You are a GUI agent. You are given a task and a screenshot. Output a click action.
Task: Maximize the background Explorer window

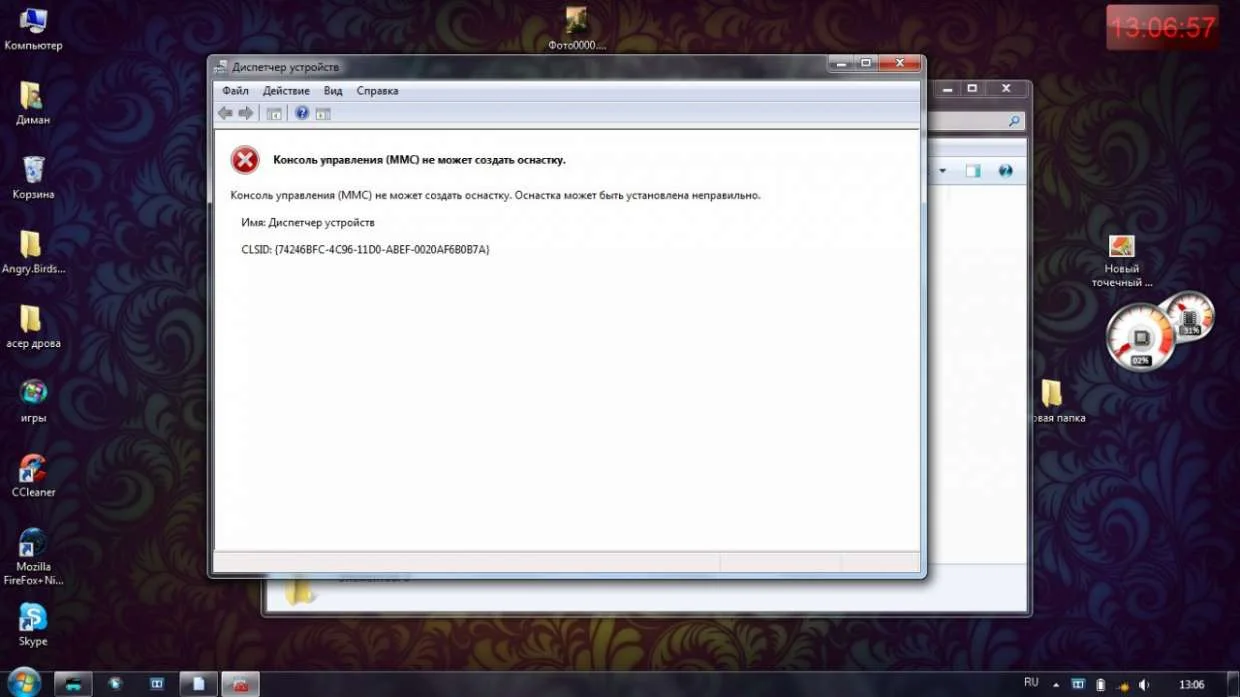tap(972, 89)
